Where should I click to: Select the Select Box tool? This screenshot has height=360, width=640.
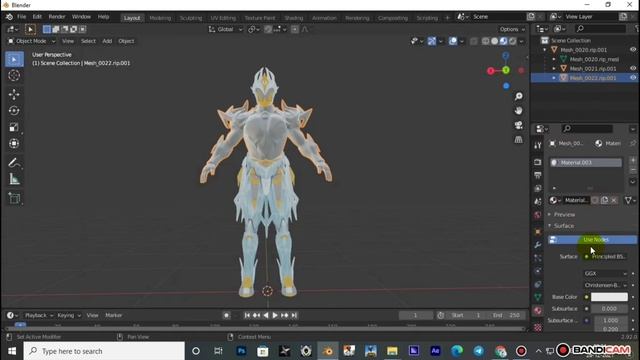(14, 60)
